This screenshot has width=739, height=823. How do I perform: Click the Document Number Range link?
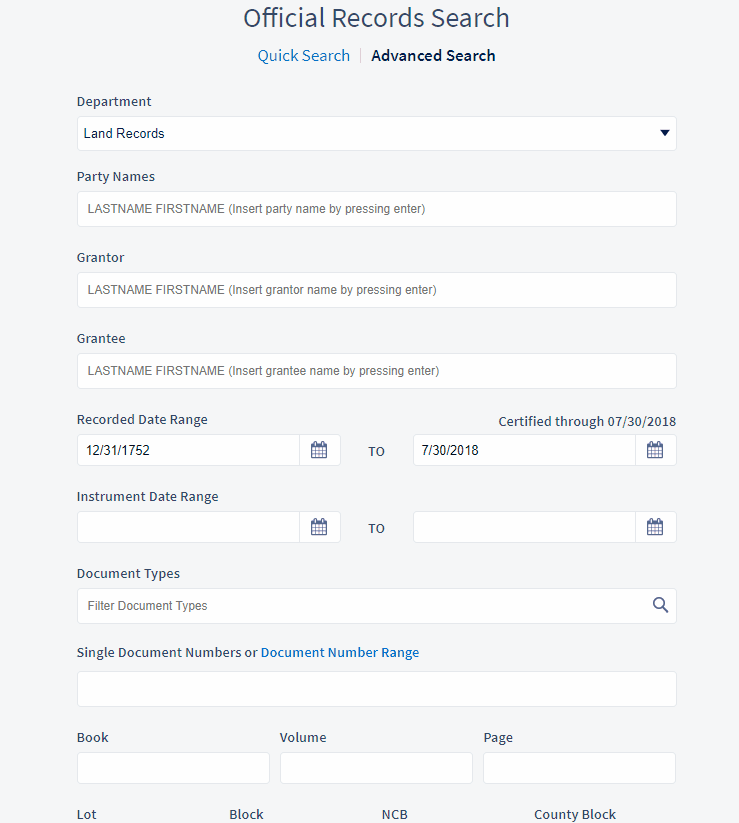click(x=339, y=651)
